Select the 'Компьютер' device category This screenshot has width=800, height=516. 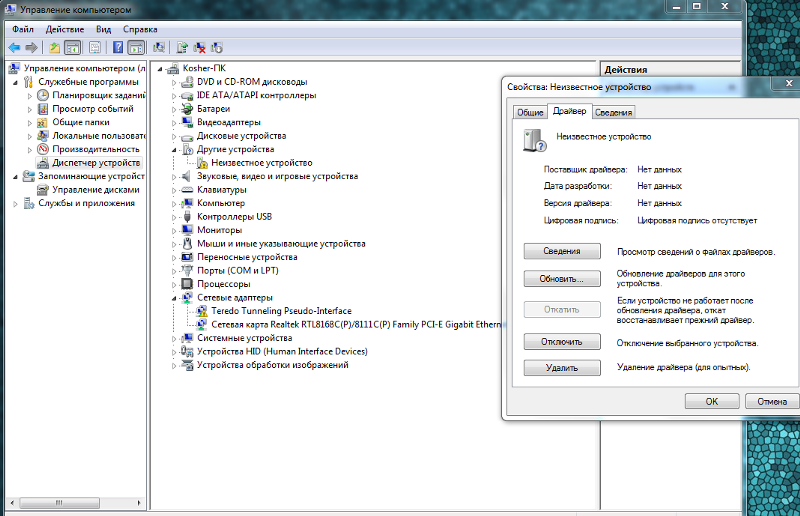click(x=221, y=203)
